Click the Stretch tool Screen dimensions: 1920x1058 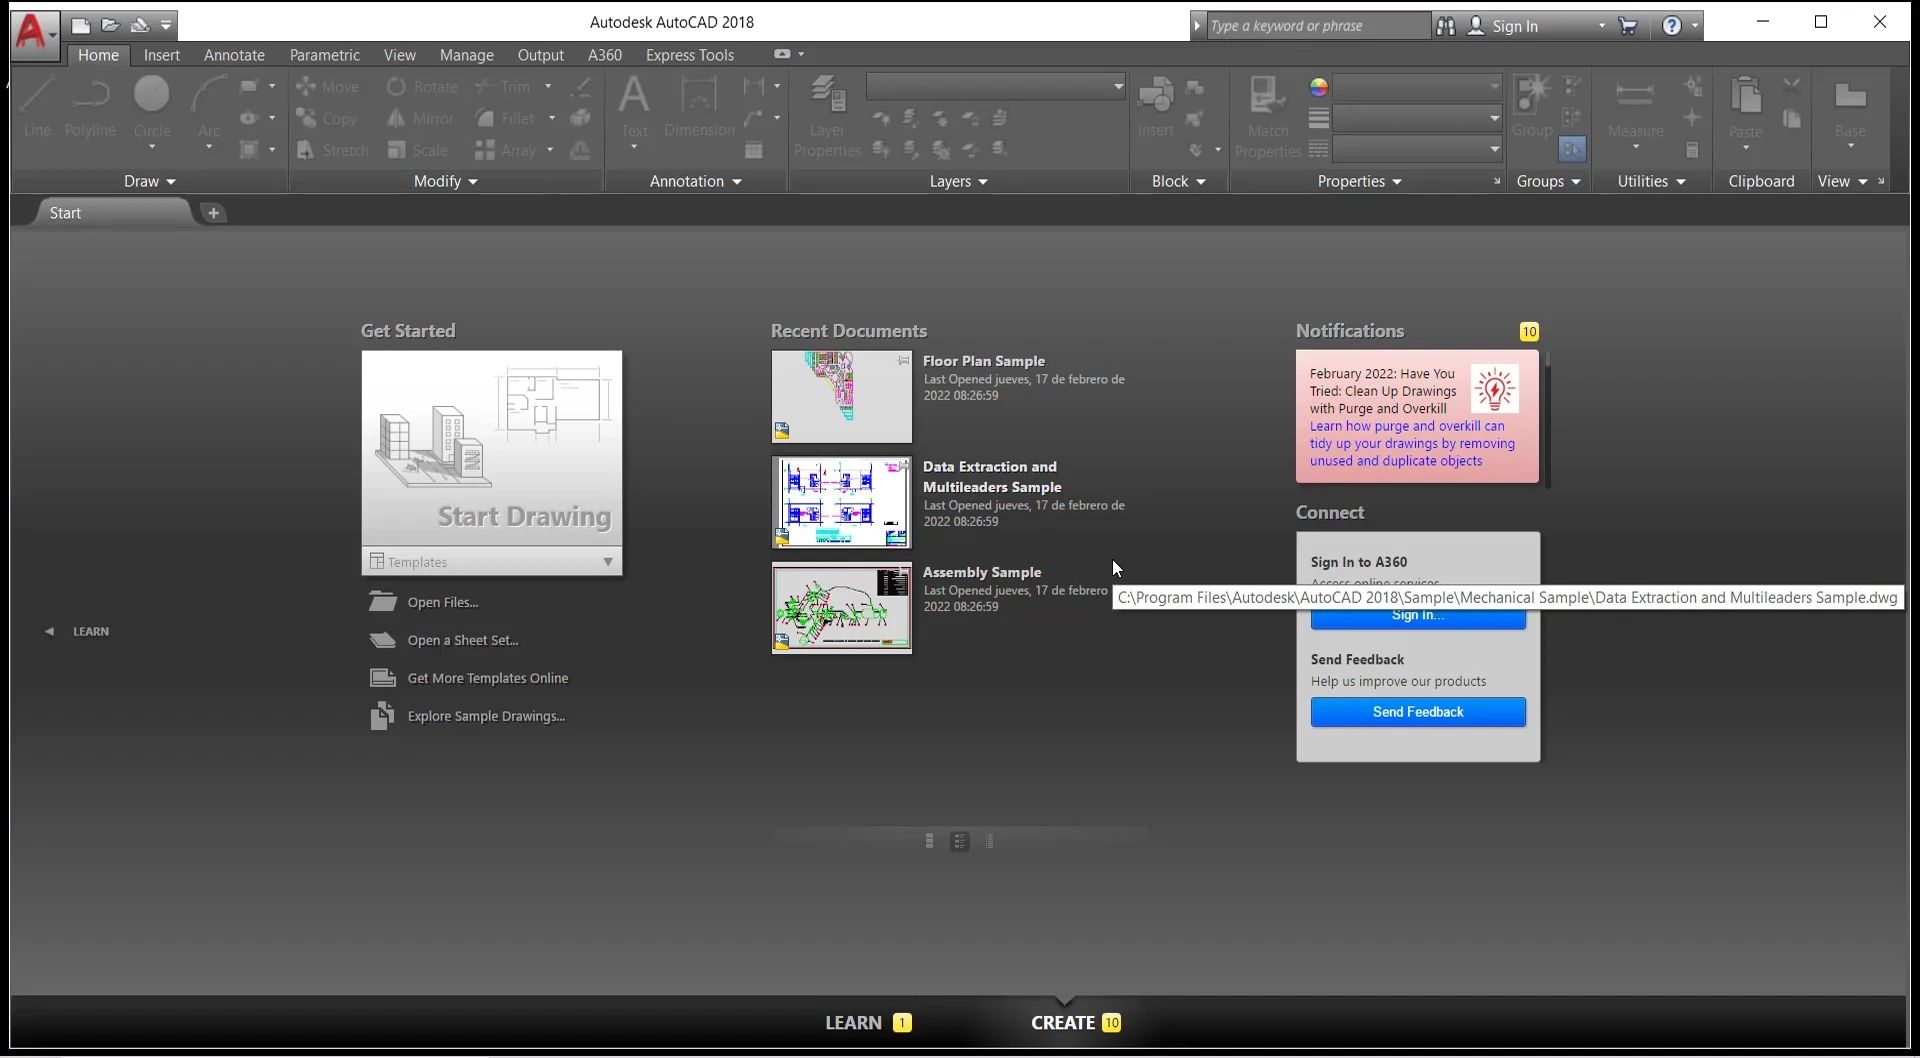coord(333,150)
